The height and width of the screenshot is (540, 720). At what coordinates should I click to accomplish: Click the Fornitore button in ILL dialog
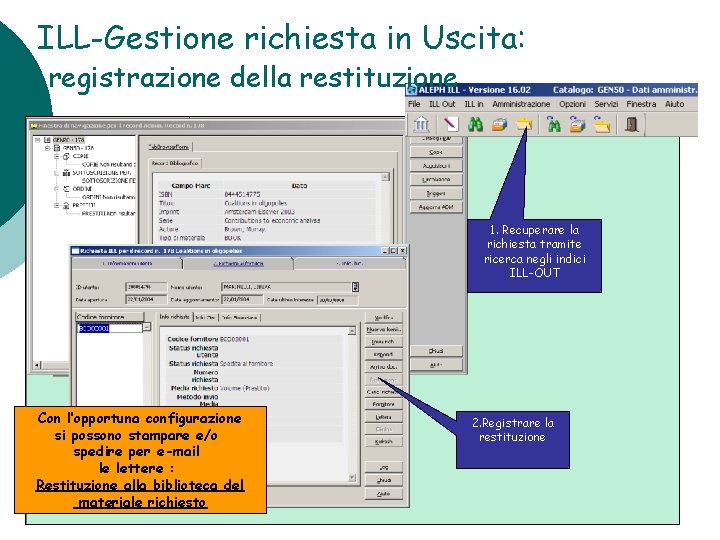click(383, 405)
